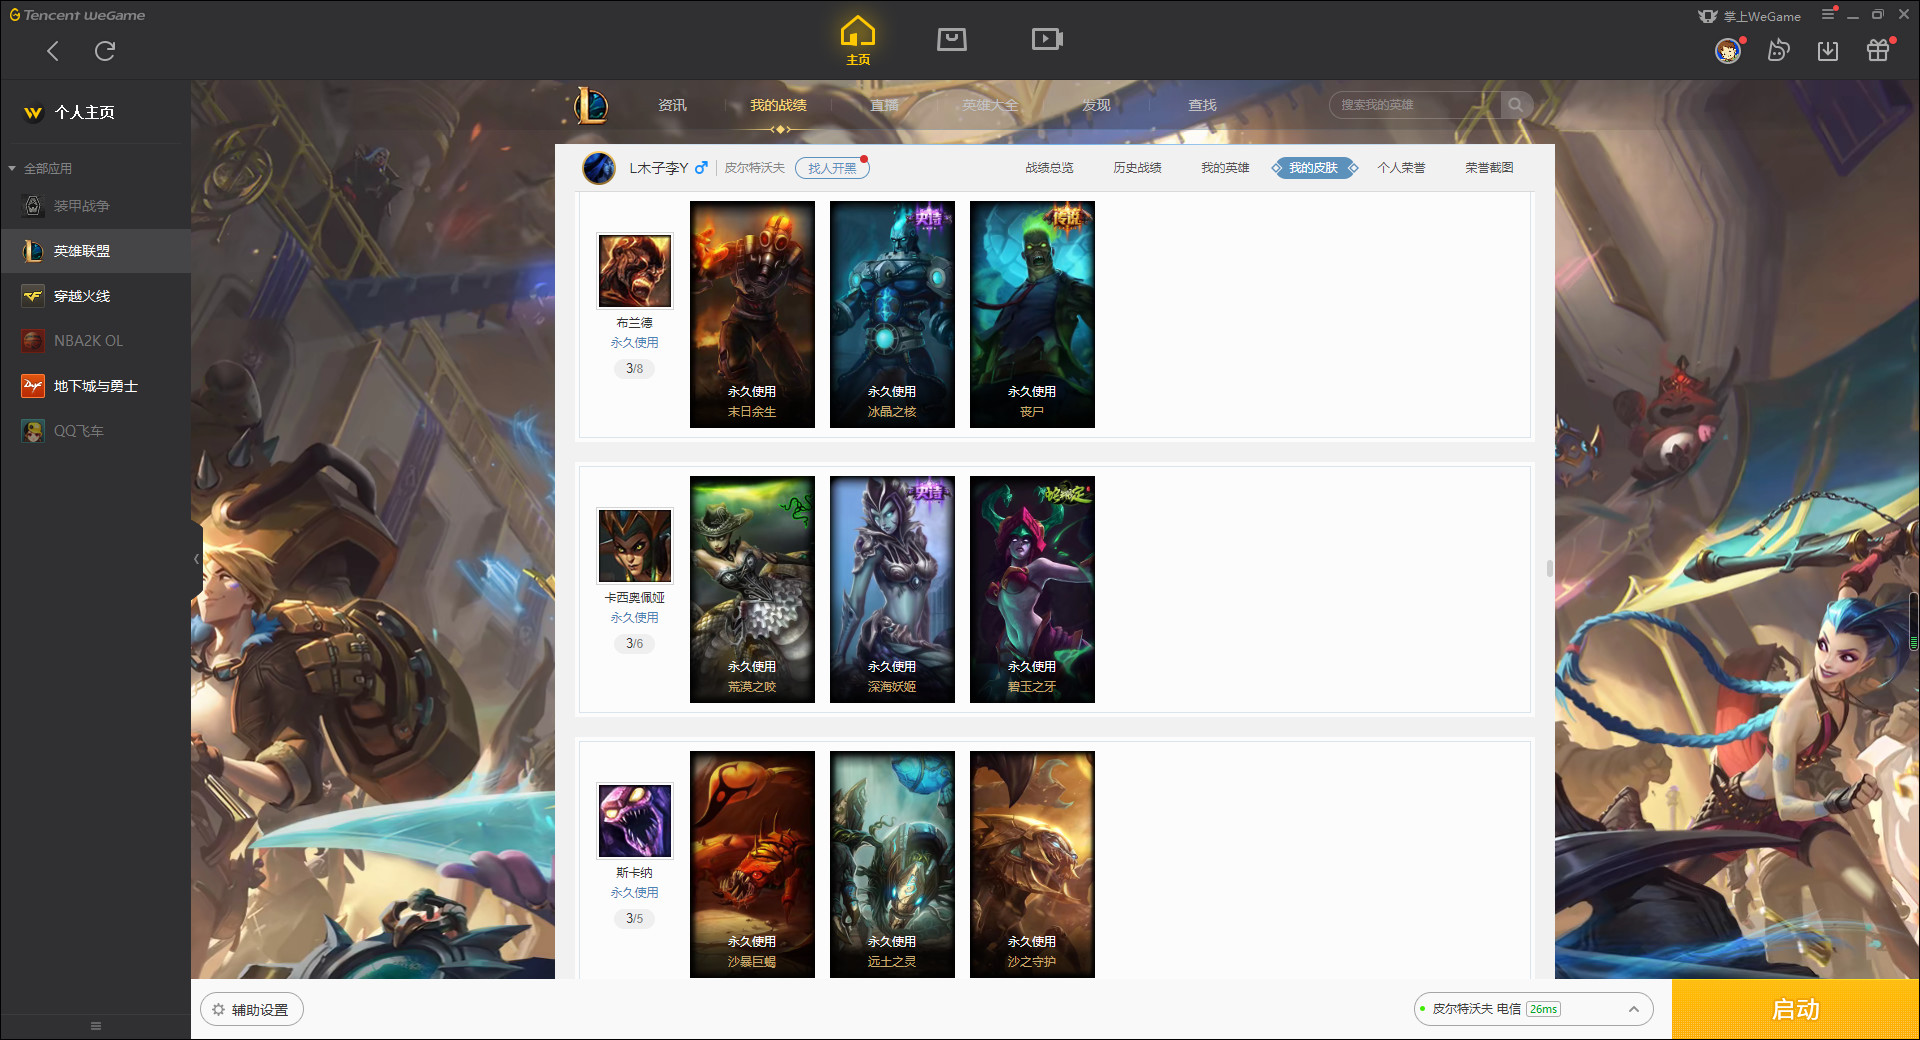Viewport: 1920px width, 1040px height.
Task: Click the 布兰德 champion portrait
Action: point(635,271)
